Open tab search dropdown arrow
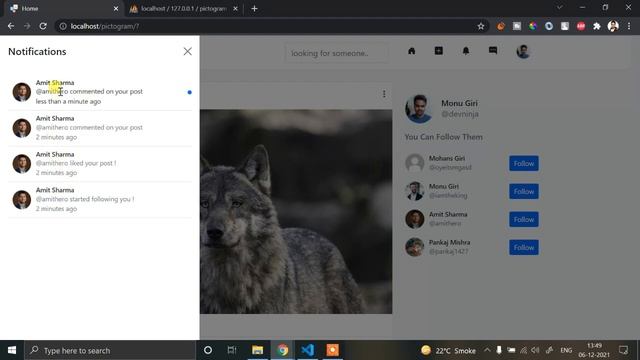The image size is (640, 360). point(560,7)
